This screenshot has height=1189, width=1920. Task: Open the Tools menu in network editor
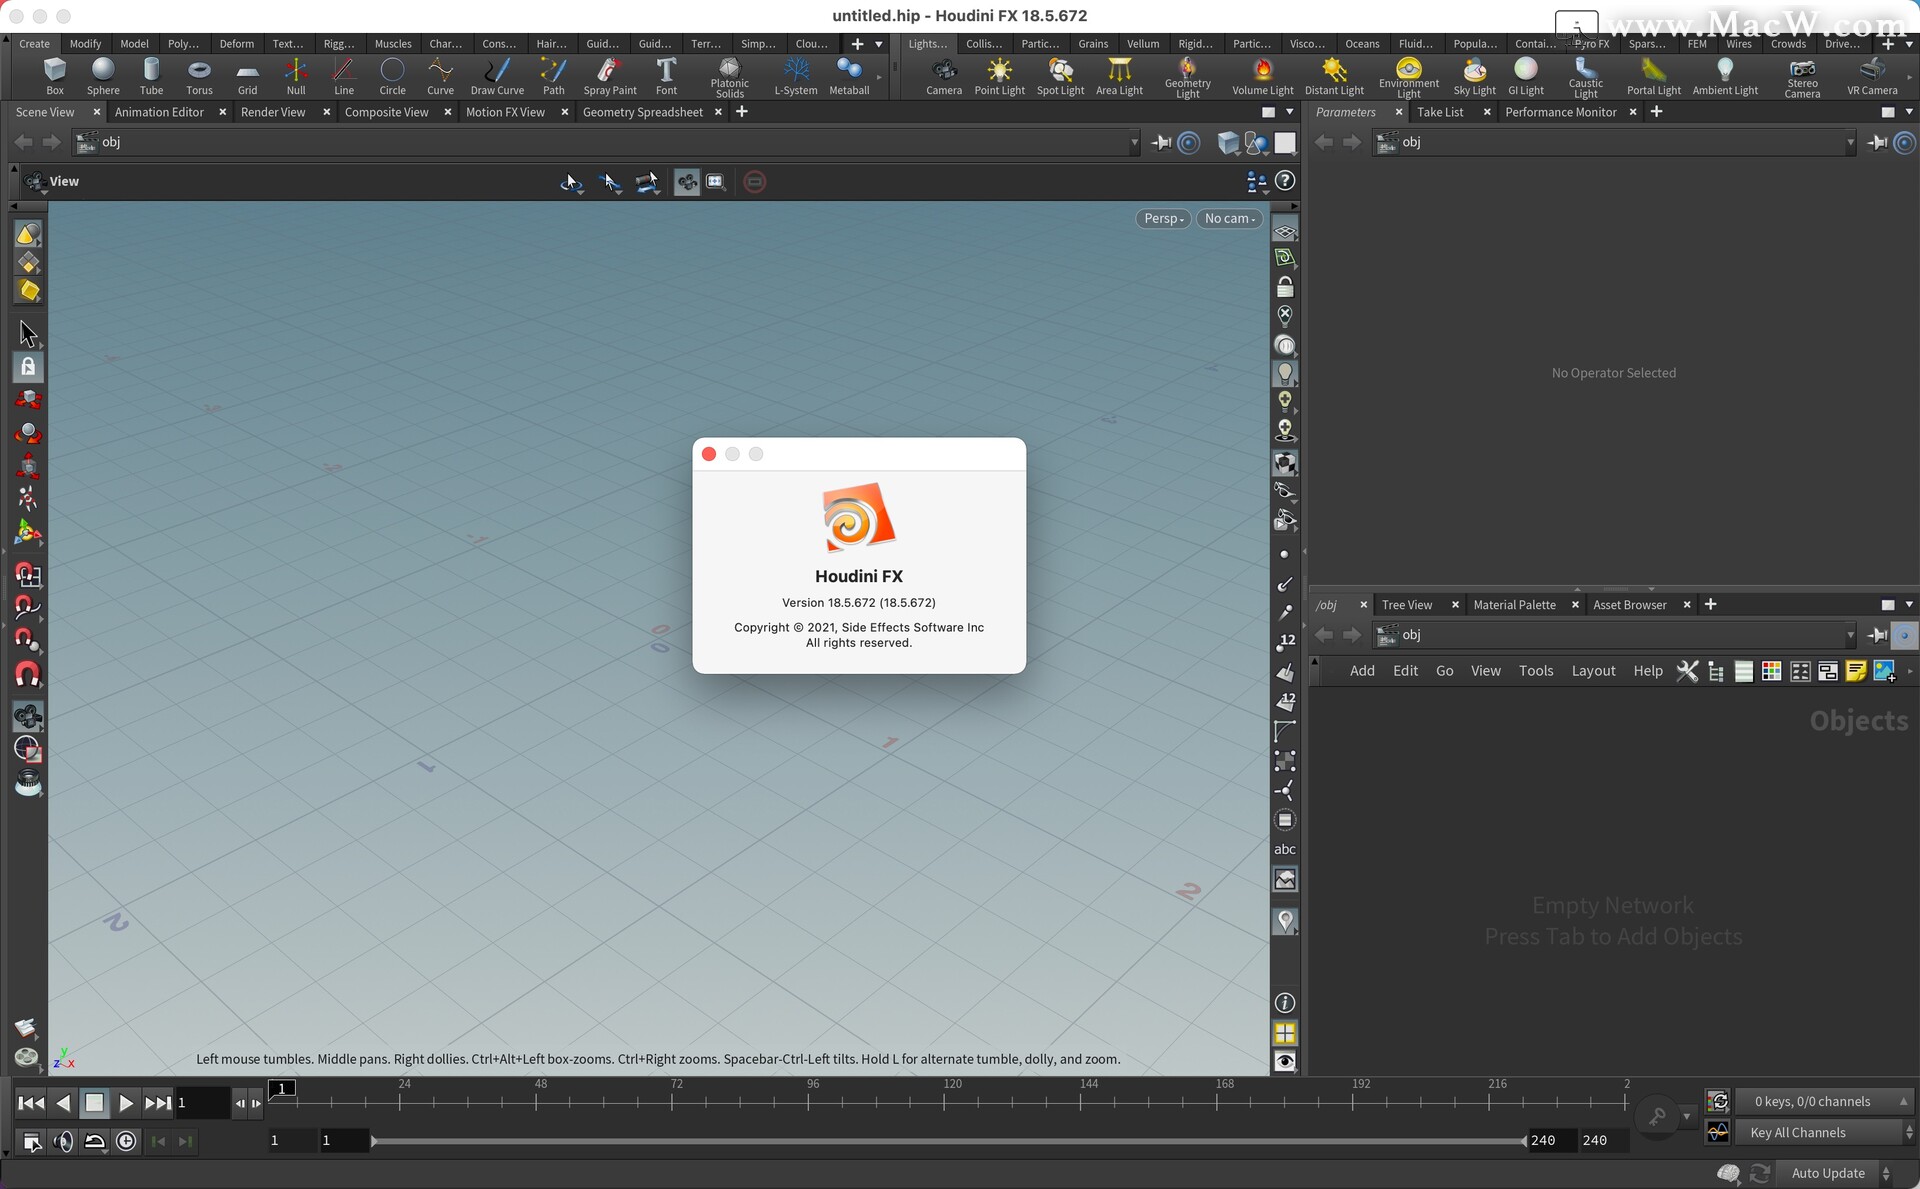(x=1536, y=671)
